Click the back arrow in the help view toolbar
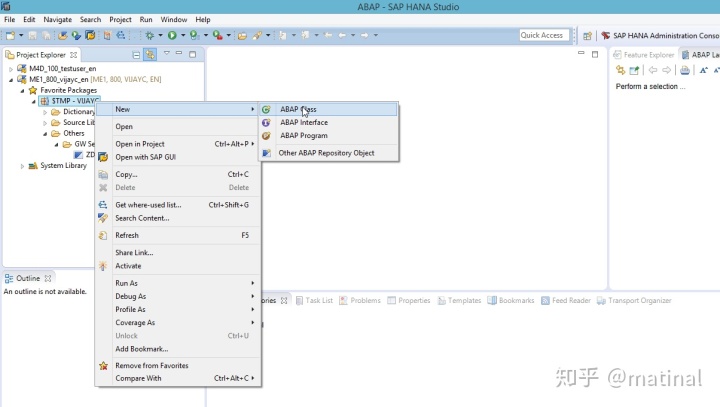720x407 pixels. coord(652,70)
